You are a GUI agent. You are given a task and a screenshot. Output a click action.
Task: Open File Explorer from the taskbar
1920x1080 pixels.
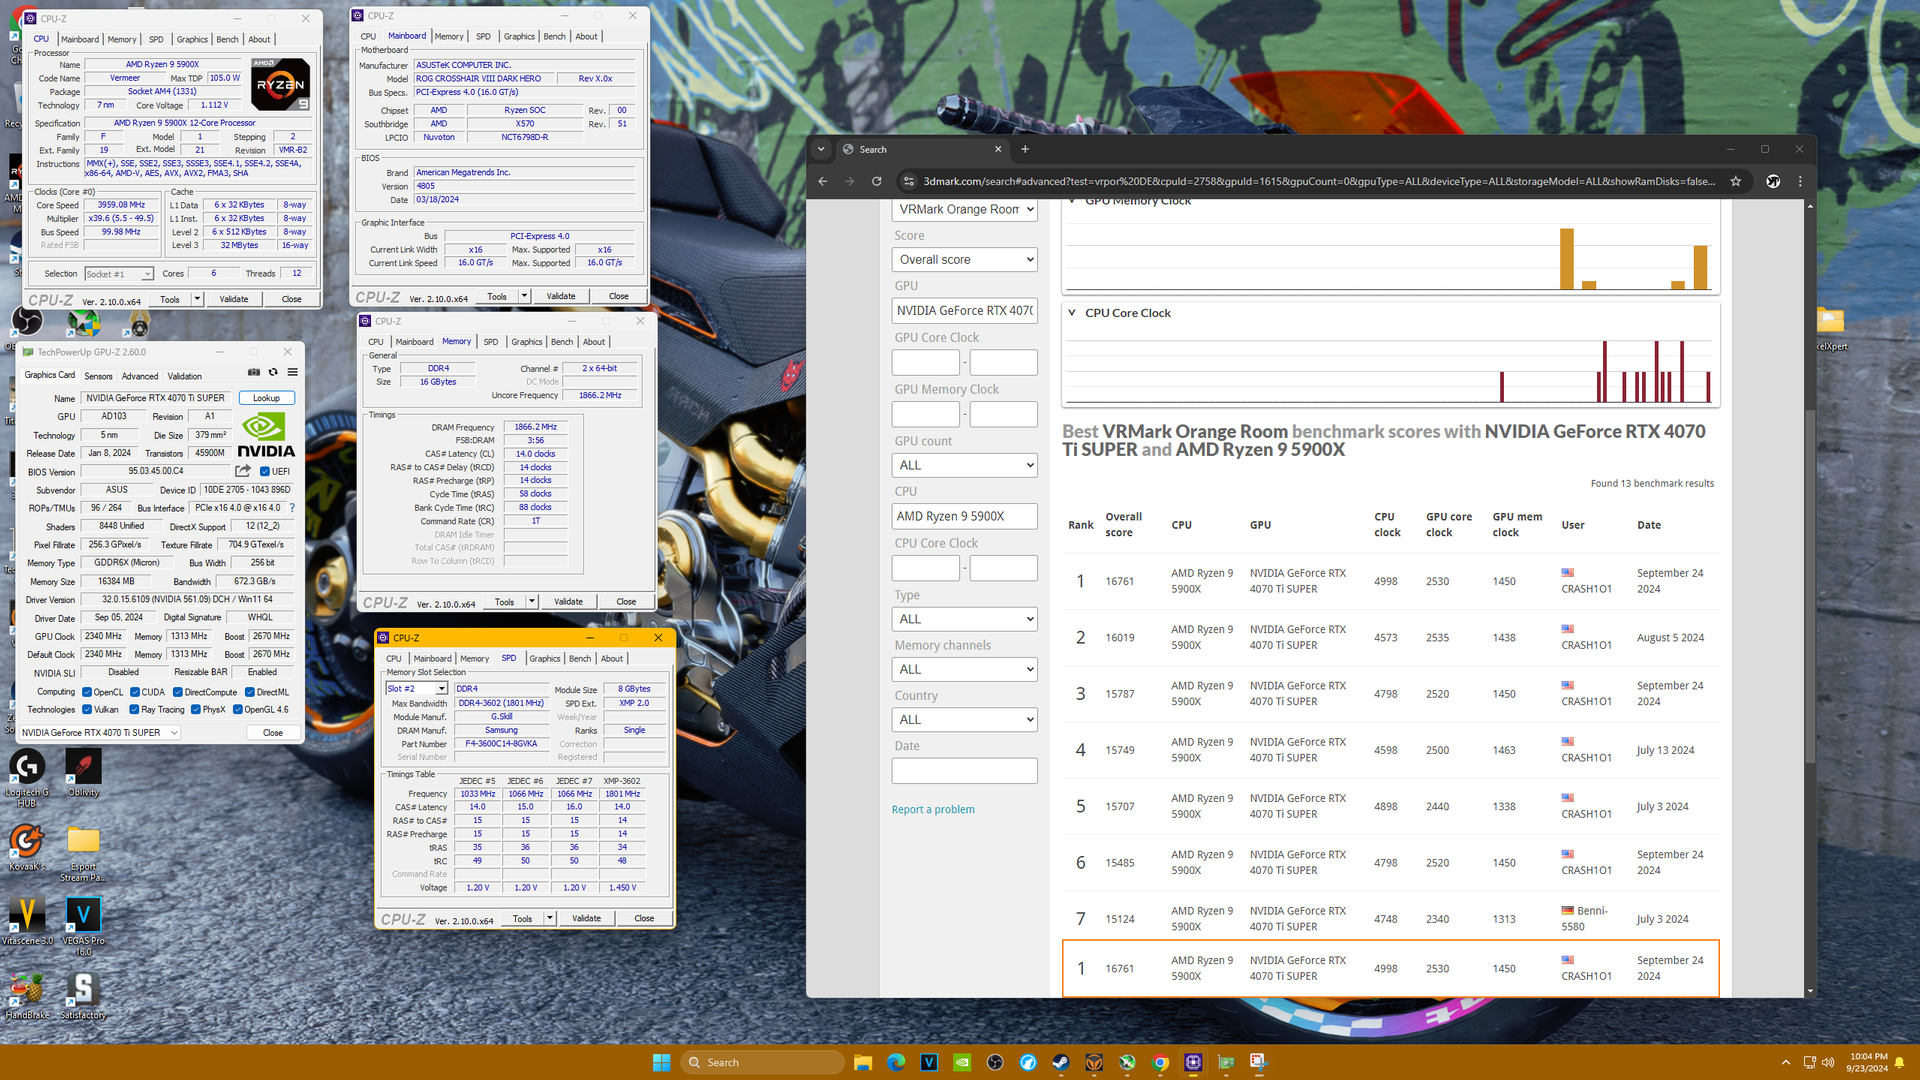(x=863, y=1062)
